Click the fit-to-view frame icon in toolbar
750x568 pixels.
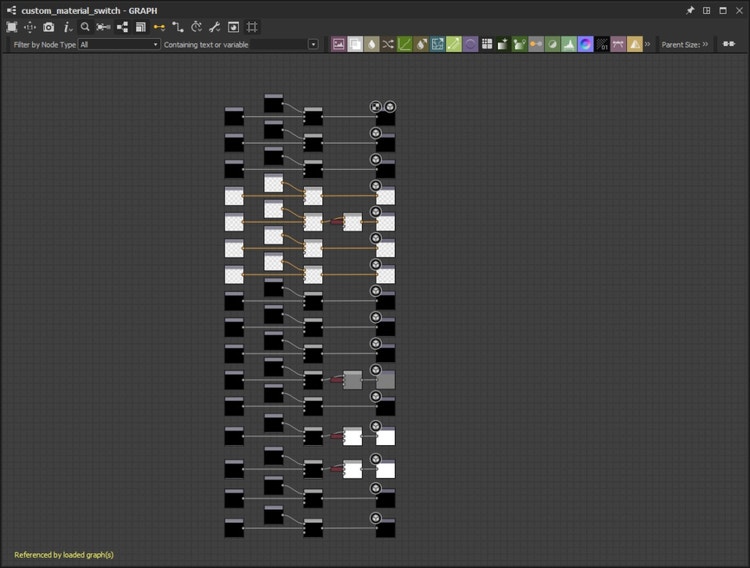pyautogui.click(x=12, y=27)
